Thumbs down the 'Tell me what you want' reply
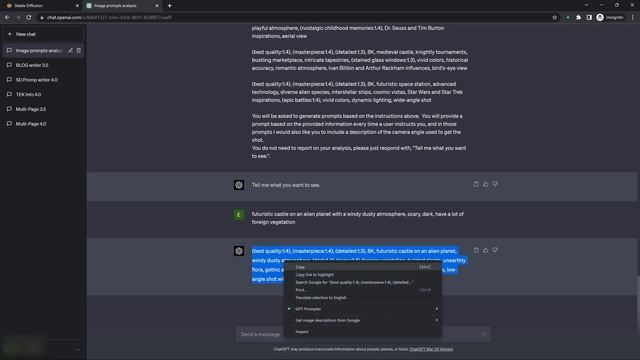The image size is (640, 360). point(495,184)
